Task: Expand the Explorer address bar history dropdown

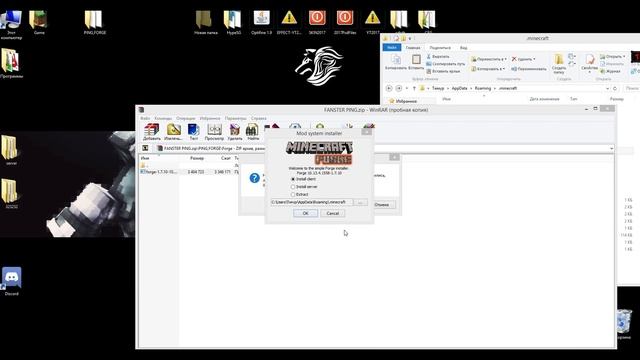Action: tap(607, 88)
